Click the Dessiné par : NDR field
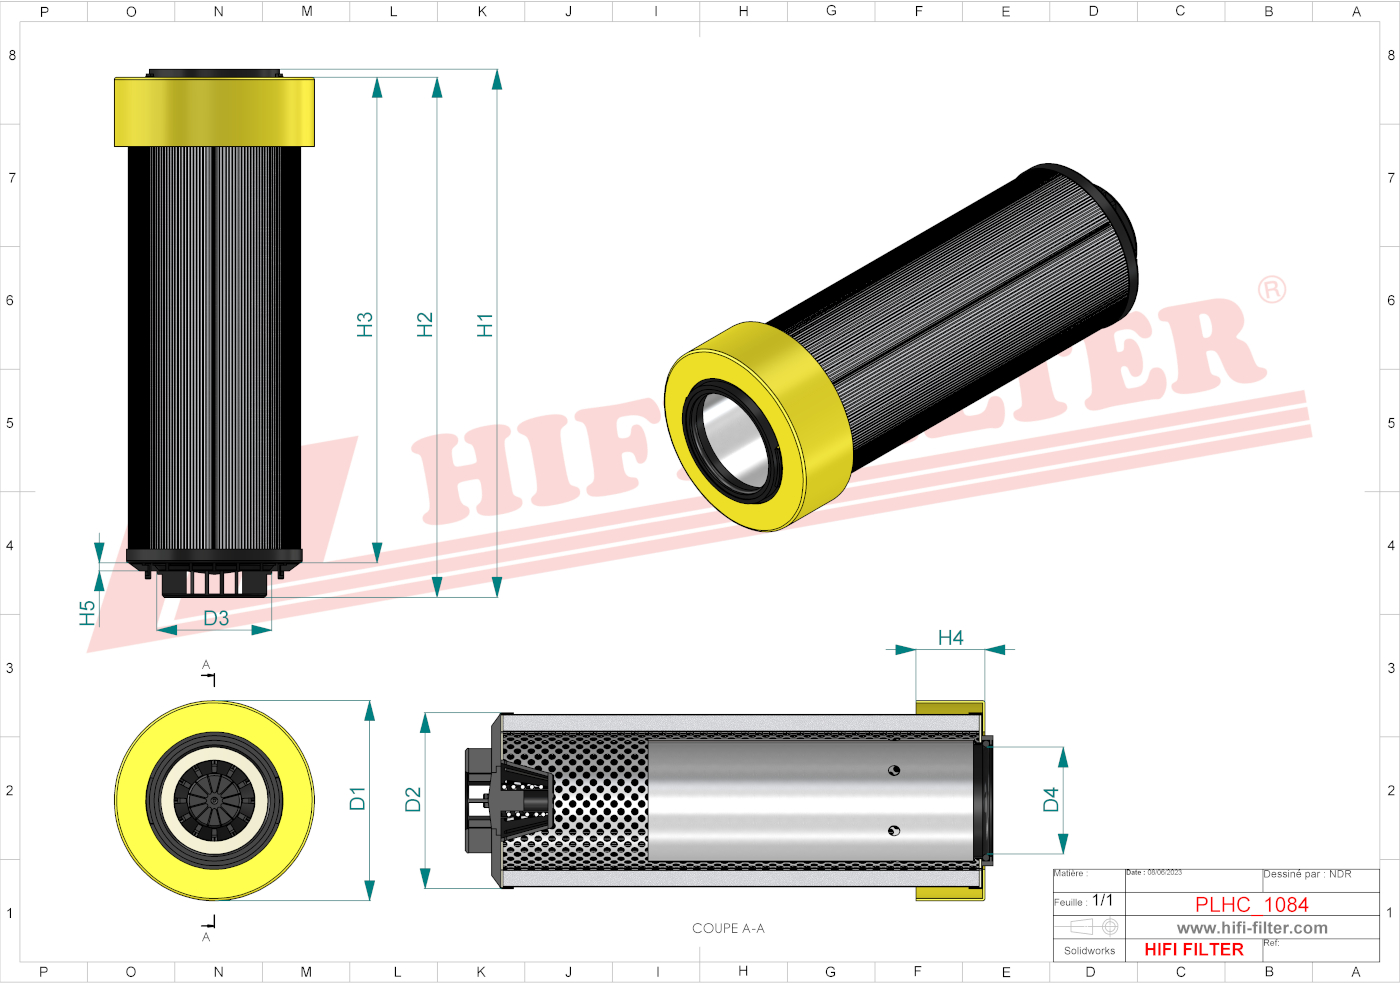Screen dimensions: 1400x983 coord(1307,874)
